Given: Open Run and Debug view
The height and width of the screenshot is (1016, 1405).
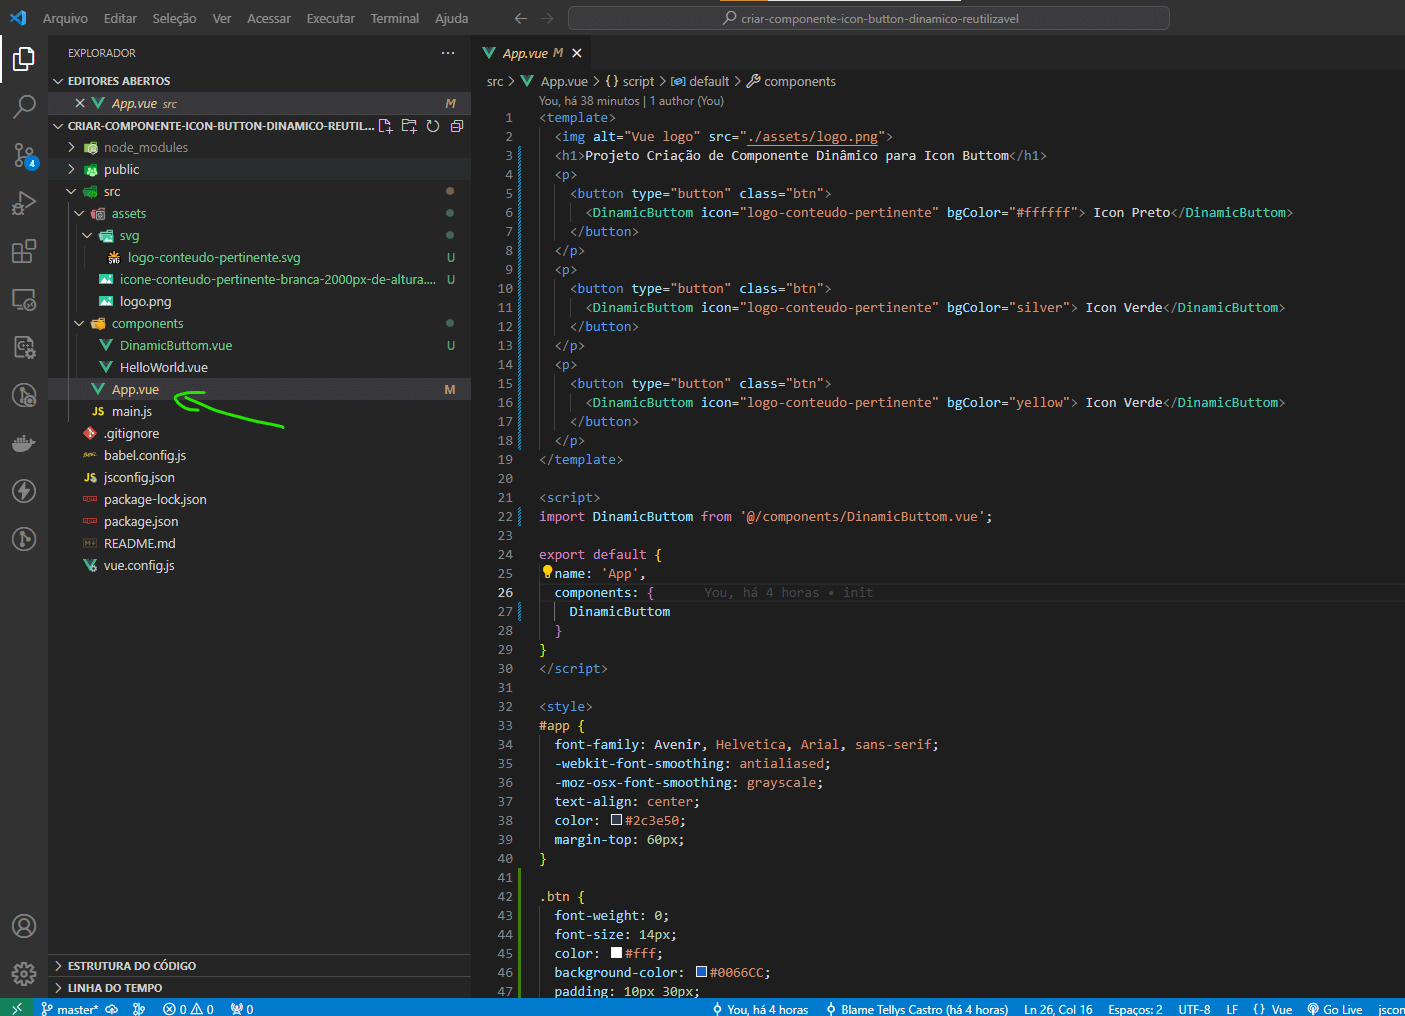Looking at the screenshot, I should (24, 203).
